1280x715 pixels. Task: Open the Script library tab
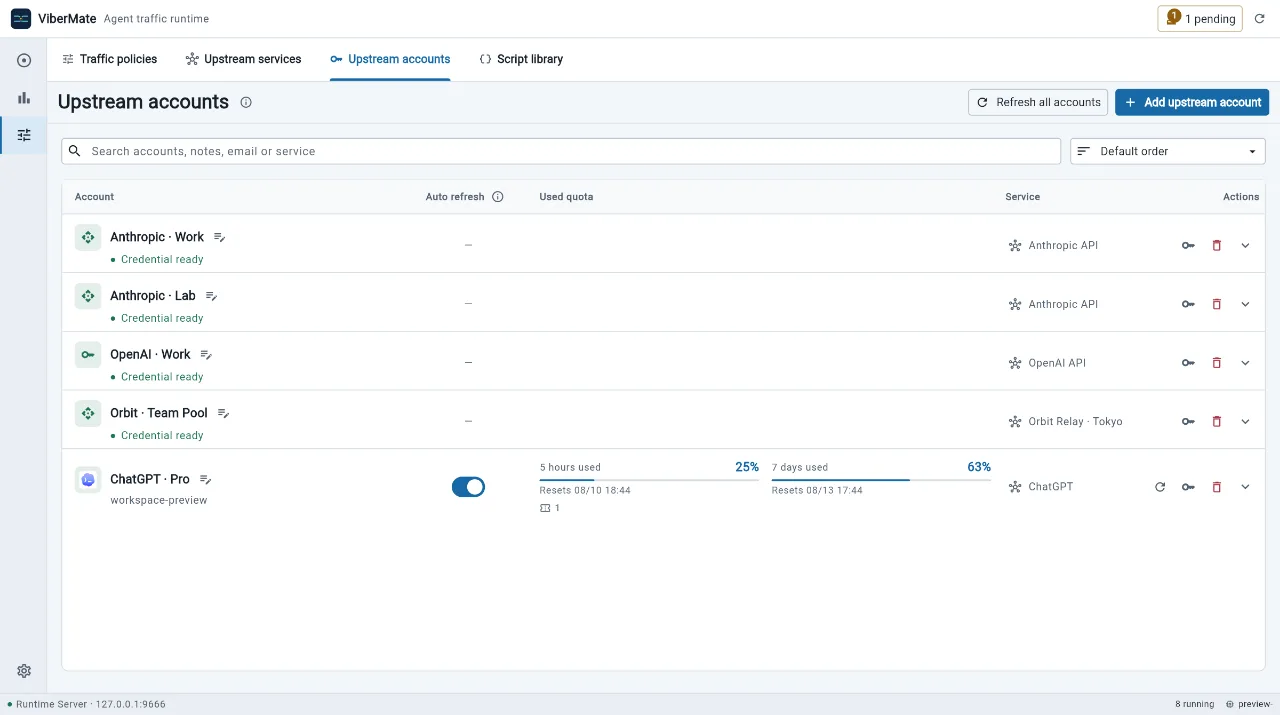[520, 59]
